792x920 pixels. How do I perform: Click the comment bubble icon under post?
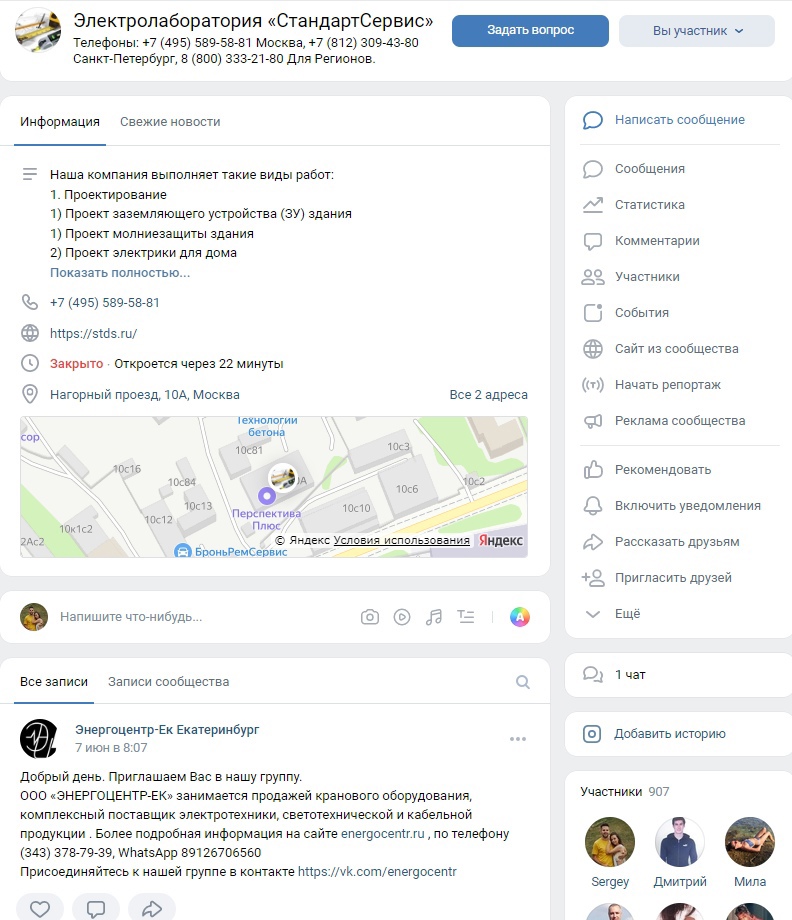96,909
